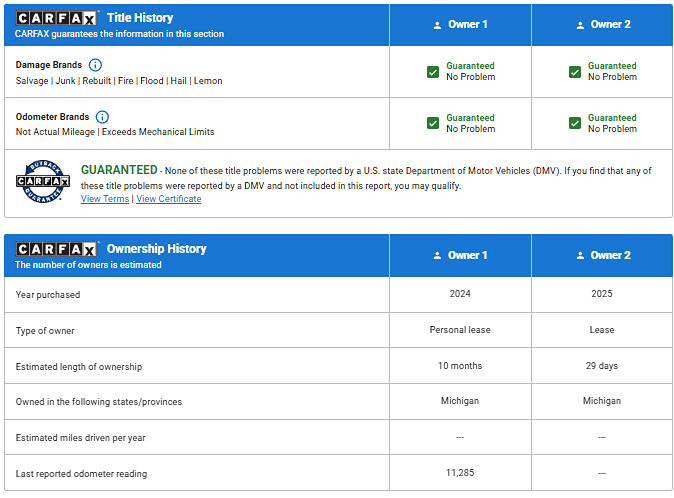Click the CARFAX logo in Title History header

[x=56, y=18]
